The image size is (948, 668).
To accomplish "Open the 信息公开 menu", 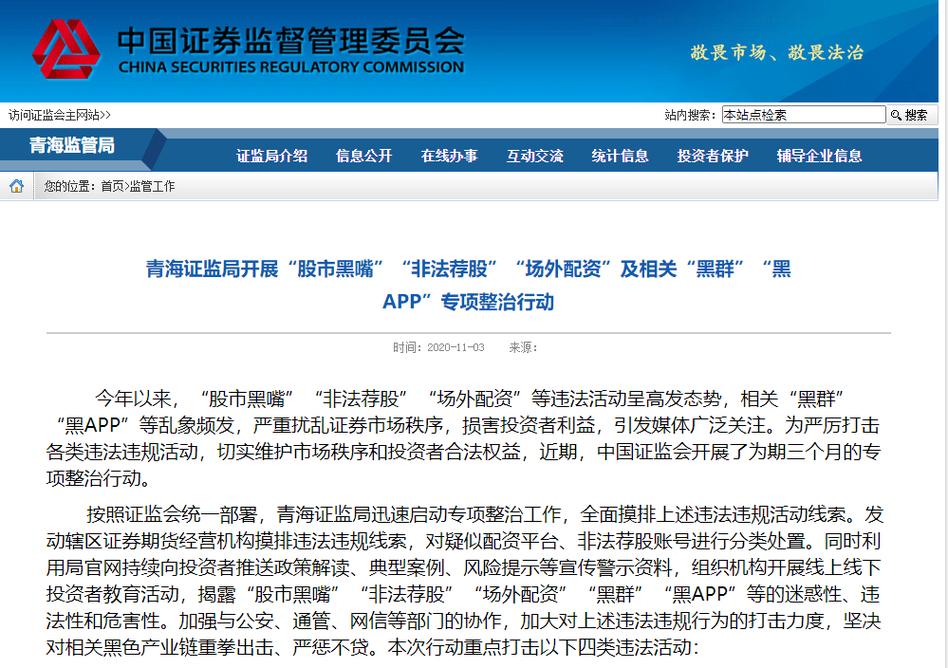I will 363,156.
